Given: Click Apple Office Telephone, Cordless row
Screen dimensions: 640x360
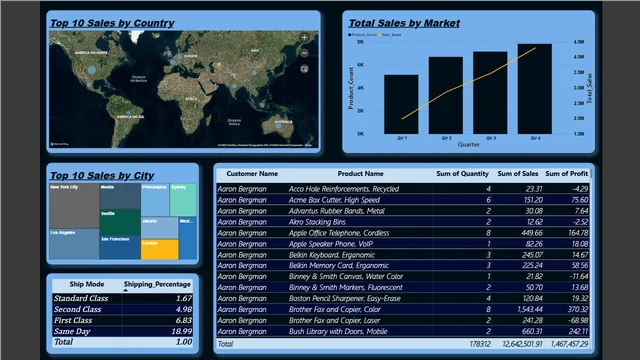Looking at the screenshot, I should [403, 233].
